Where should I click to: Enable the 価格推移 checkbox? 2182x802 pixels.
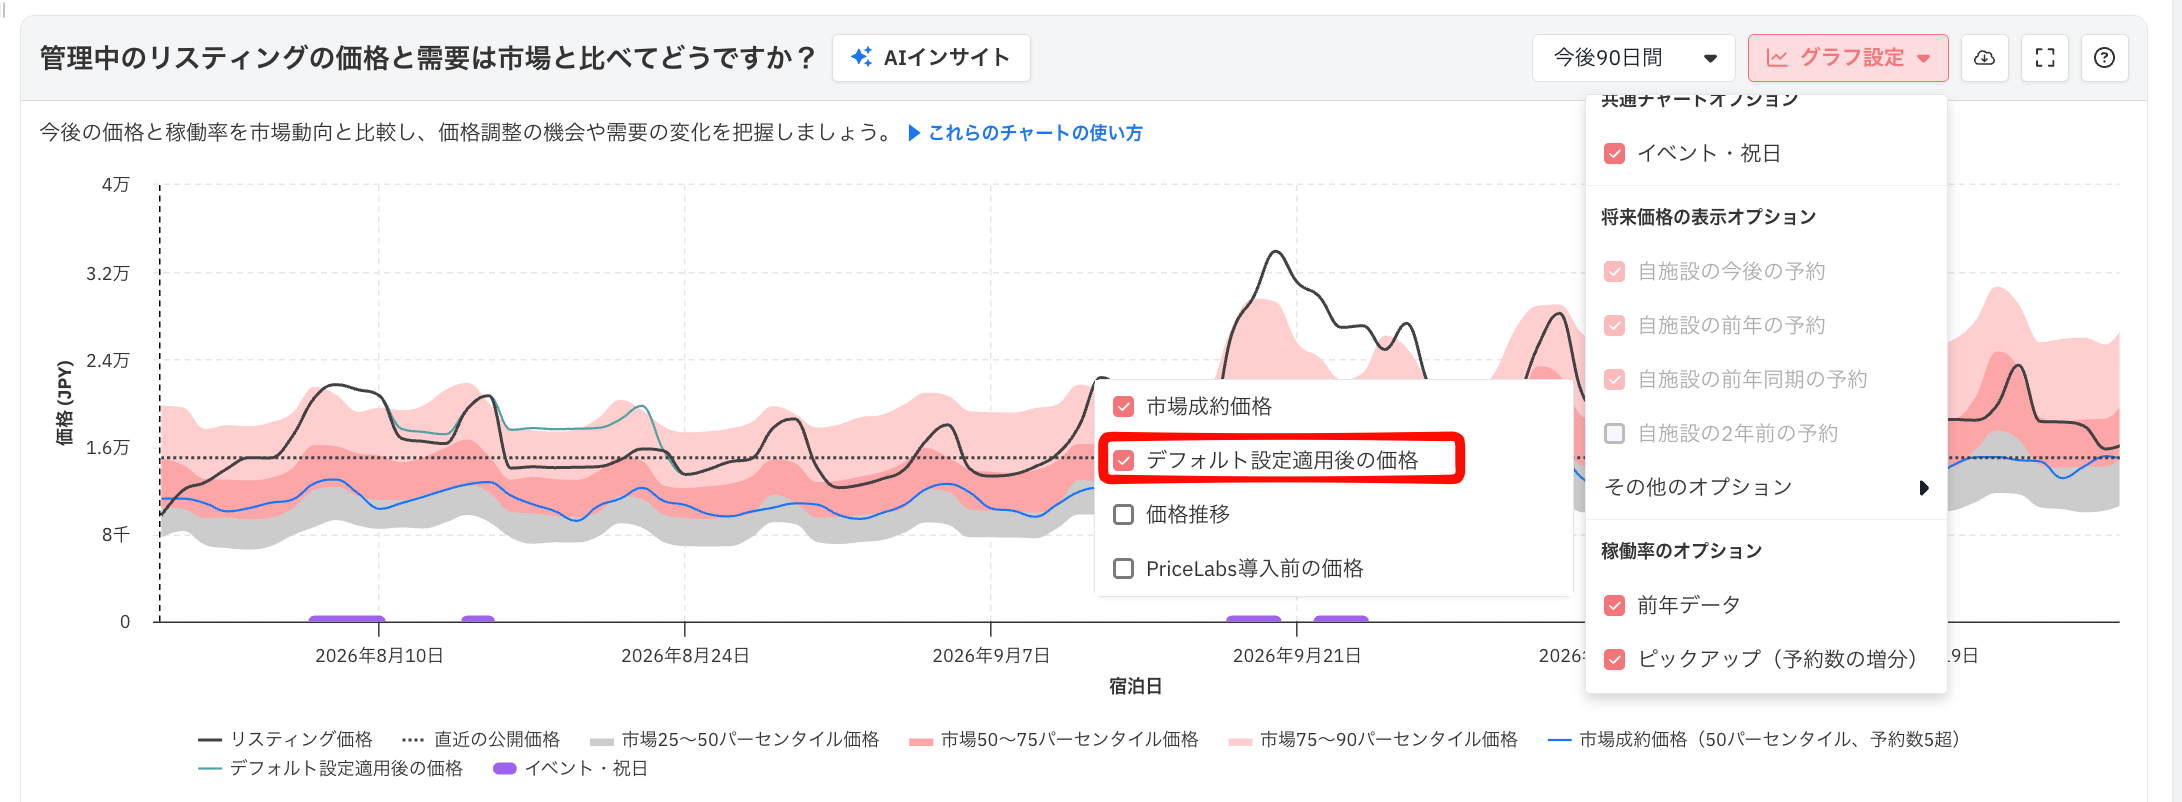pos(1124,515)
